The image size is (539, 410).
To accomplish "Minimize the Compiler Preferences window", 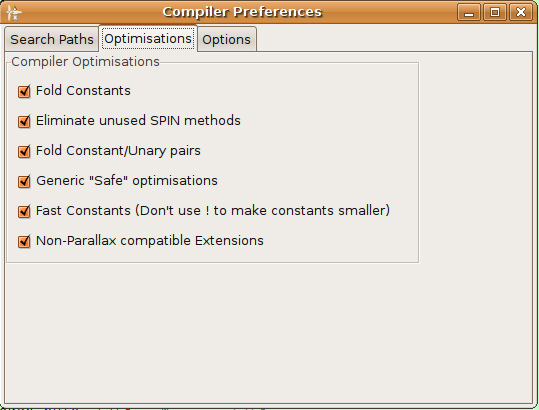I will point(469,12).
